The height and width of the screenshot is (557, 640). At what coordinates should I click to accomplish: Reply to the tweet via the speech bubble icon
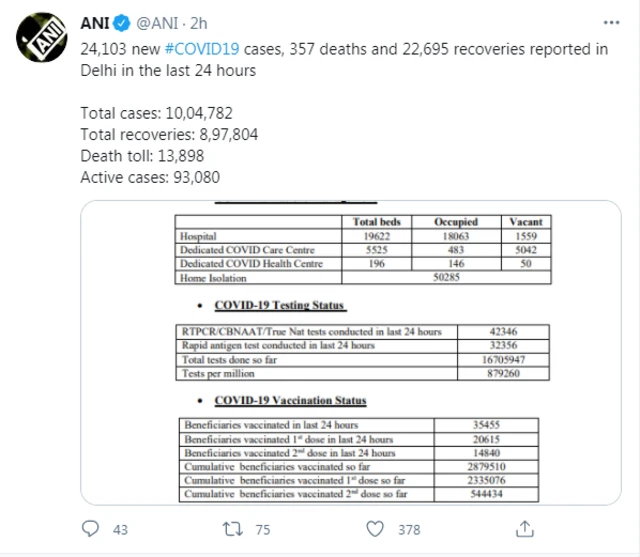[91, 529]
